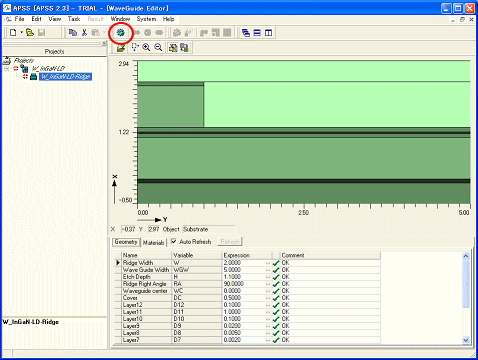This screenshot has height=360, width=478.
Task: Collapse the W_InGaN-LD tree node
Action: click(x=7, y=69)
